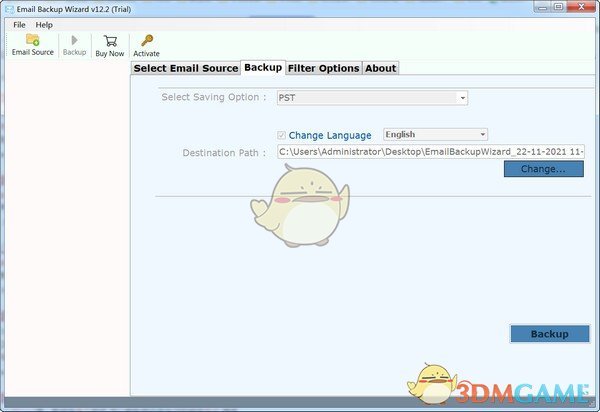Open the Help menu
Screen dimensions: 600x412
click(44, 25)
